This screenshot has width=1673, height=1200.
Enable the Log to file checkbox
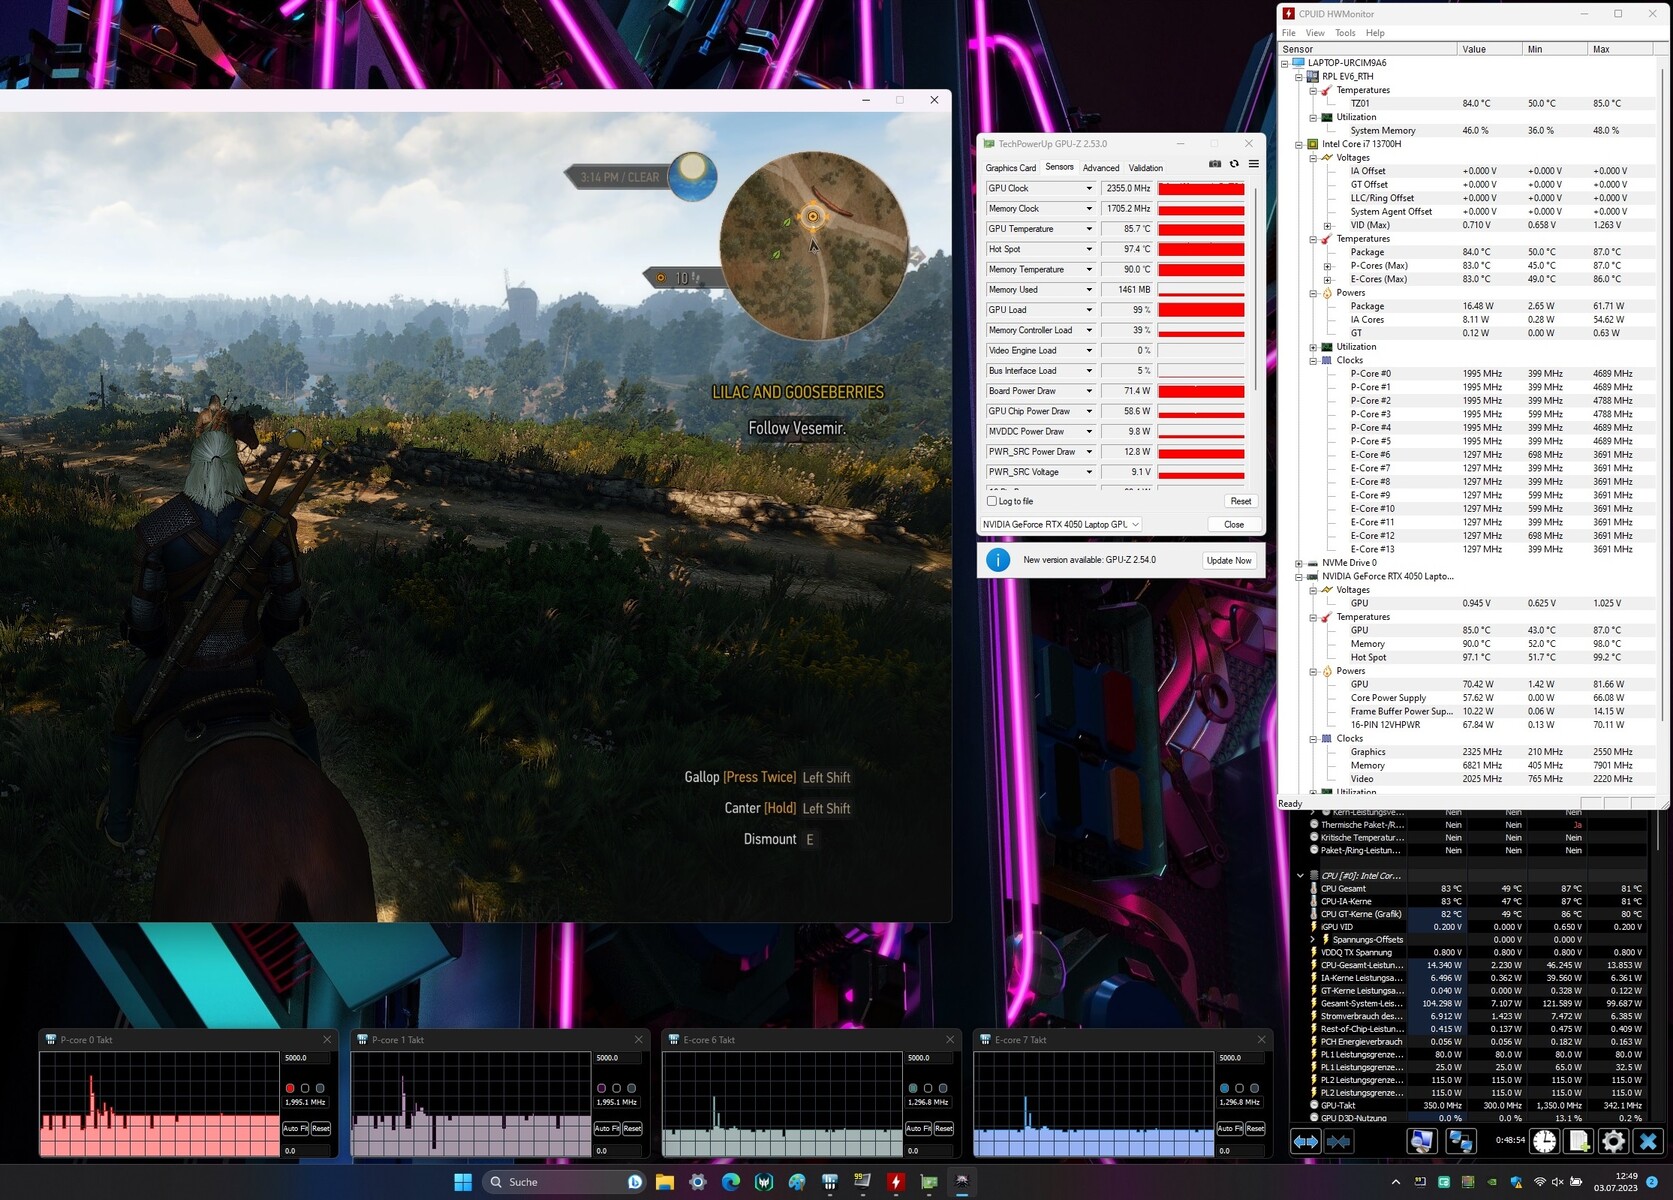[992, 501]
